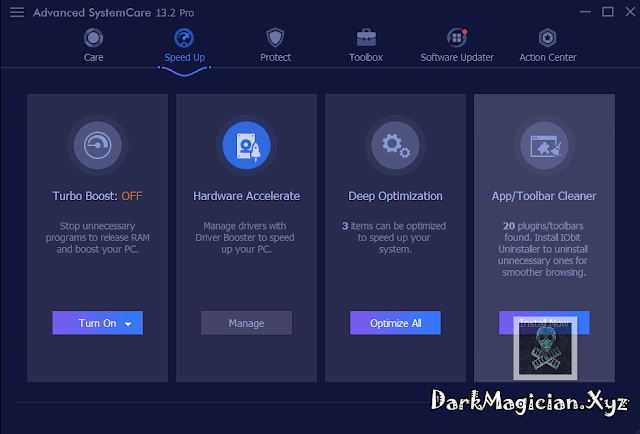Viewport: 640px width, 434px height.
Task: Click the Install Now button
Action: coord(544,323)
